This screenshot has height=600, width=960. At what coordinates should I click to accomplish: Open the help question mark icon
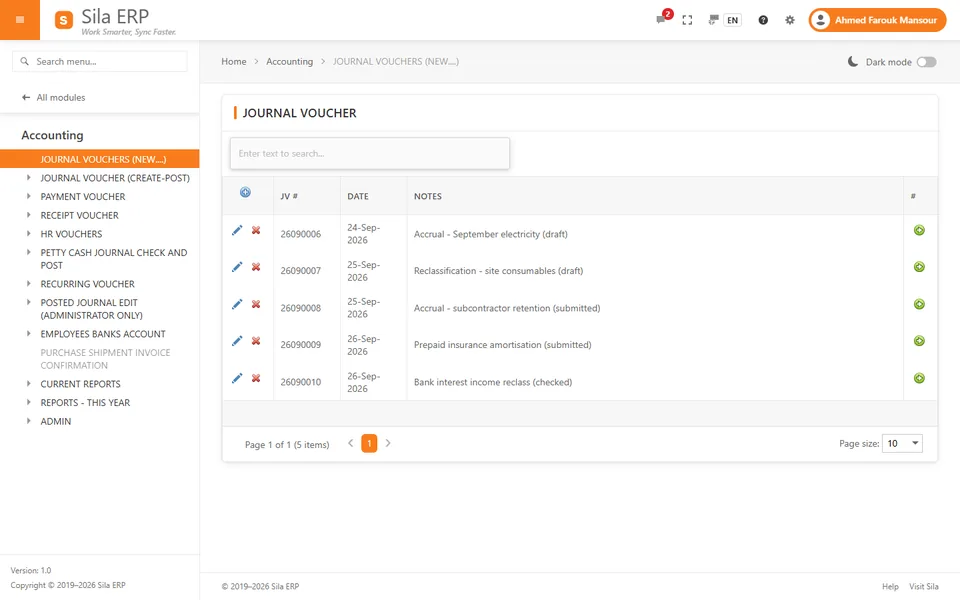(763, 20)
